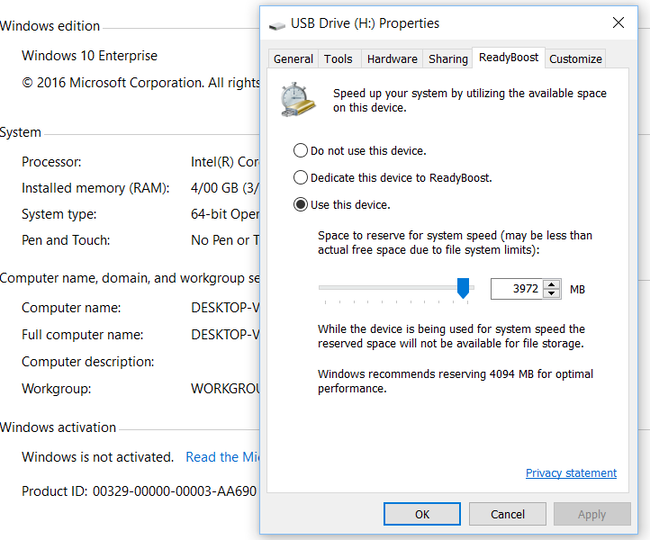Viewport: 650px width, 540px height.
Task: Click the reserved space slider thumb
Action: (x=463, y=288)
